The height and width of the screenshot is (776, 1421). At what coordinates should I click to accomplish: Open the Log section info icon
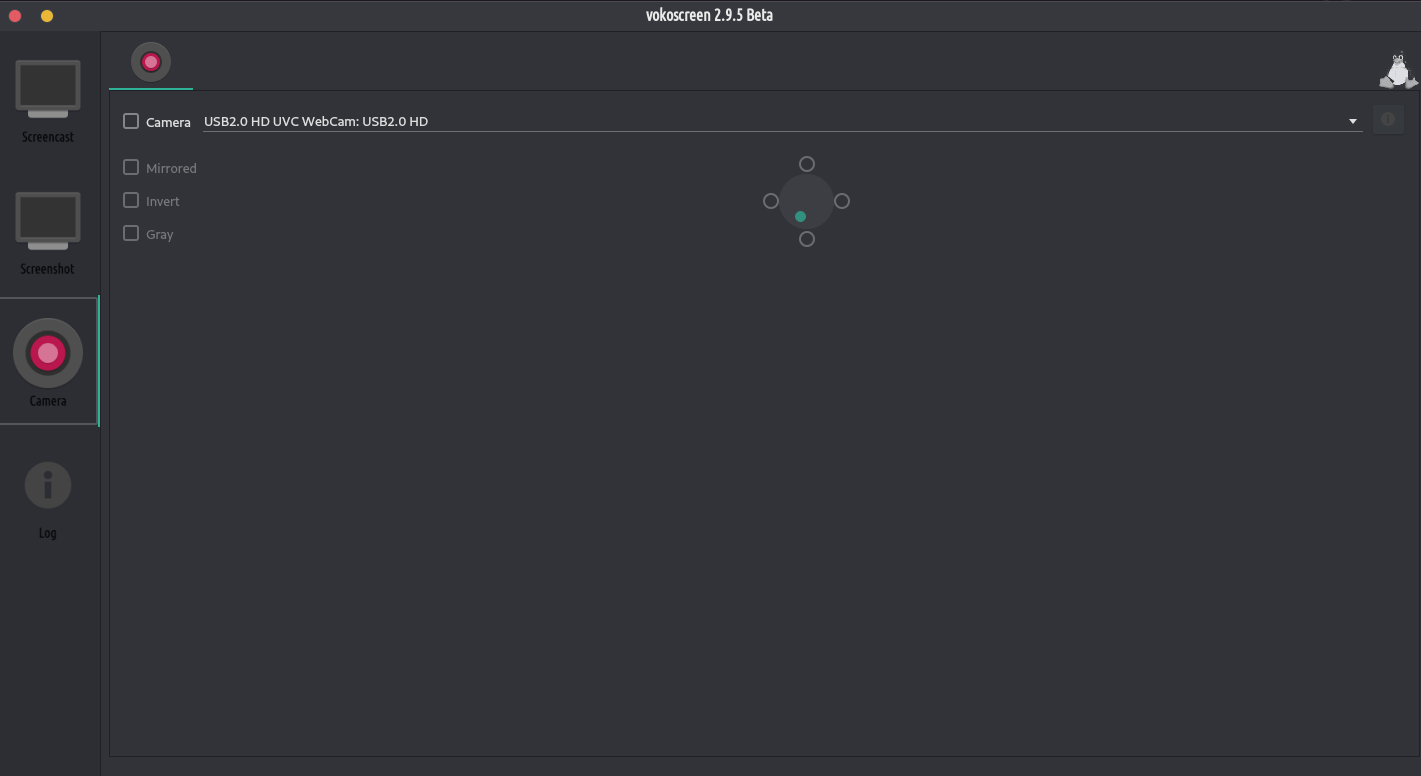point(48,486)
